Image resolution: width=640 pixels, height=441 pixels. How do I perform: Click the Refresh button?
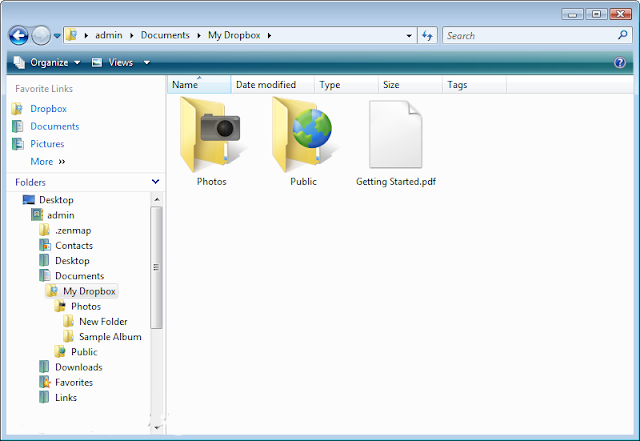427,36
